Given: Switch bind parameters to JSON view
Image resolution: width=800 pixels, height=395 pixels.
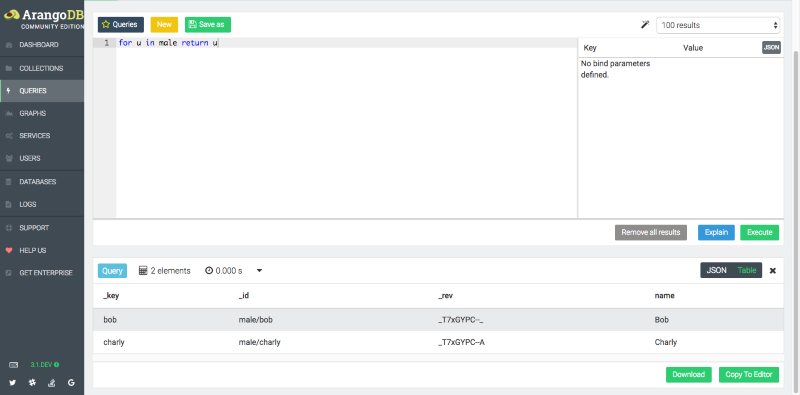Looking at the screenshot, I should point(771,47).
